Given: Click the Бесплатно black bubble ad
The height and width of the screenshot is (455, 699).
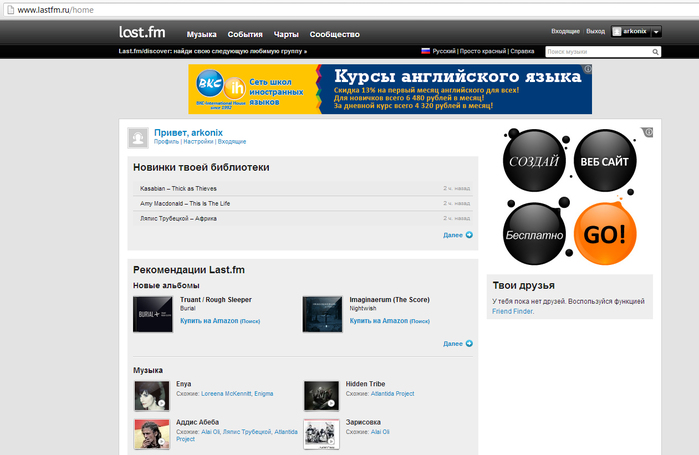Looking at the screenshot, I should click(x=534, y=234).
